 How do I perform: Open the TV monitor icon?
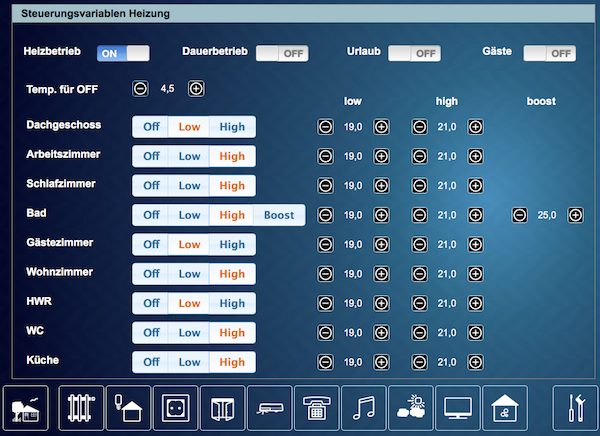pyautogui.click(x=458, y=408)
